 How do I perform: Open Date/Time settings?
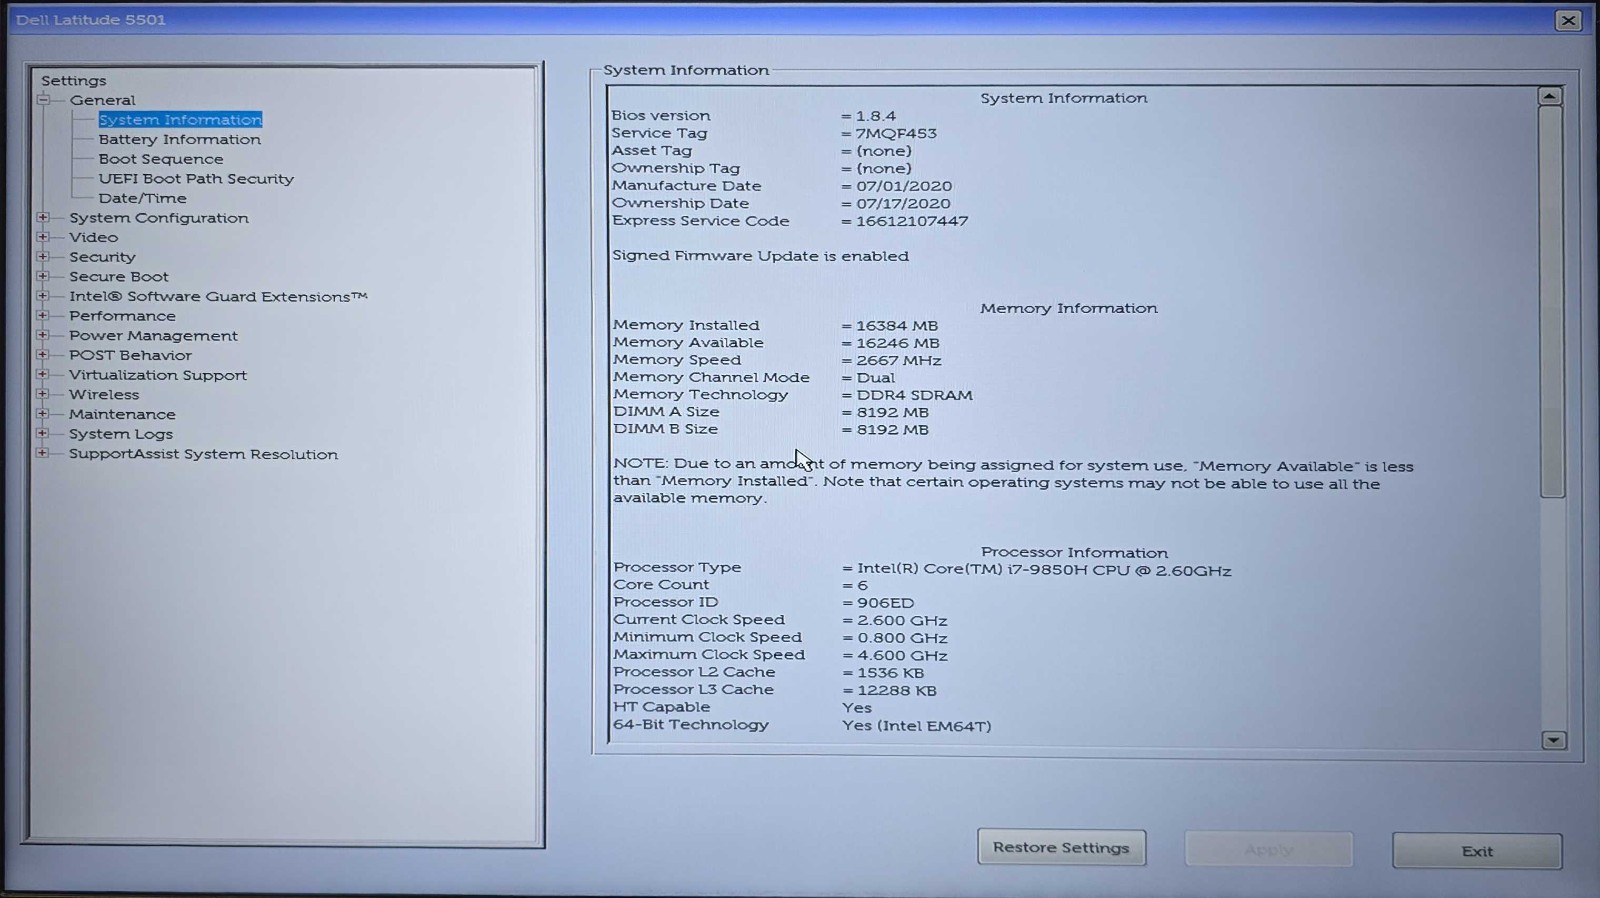pos(142,198)
